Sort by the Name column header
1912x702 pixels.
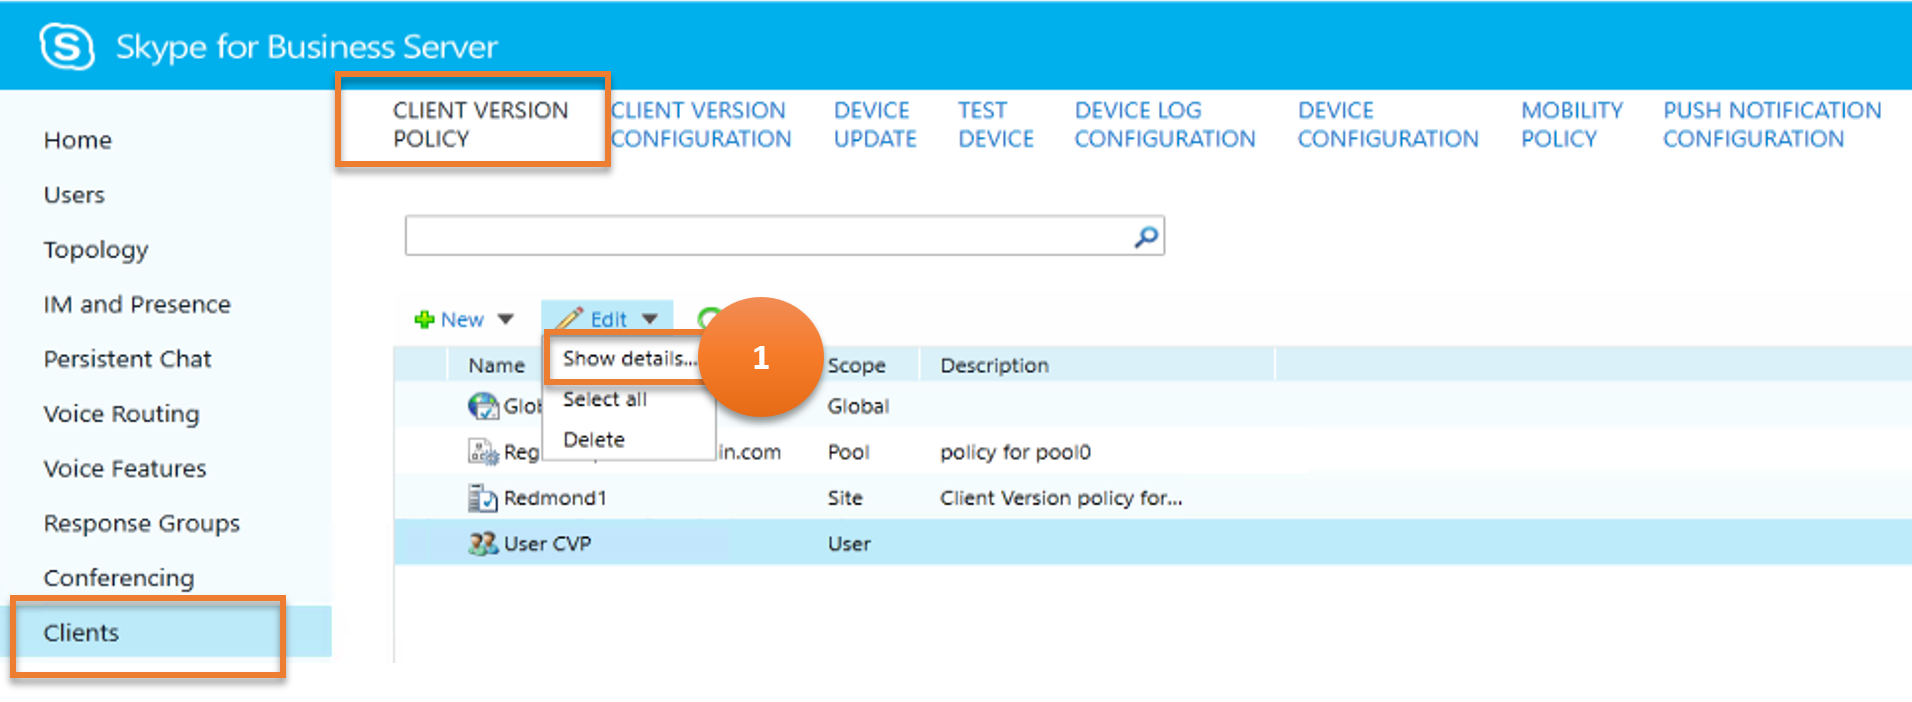click(x=497, y=365)
